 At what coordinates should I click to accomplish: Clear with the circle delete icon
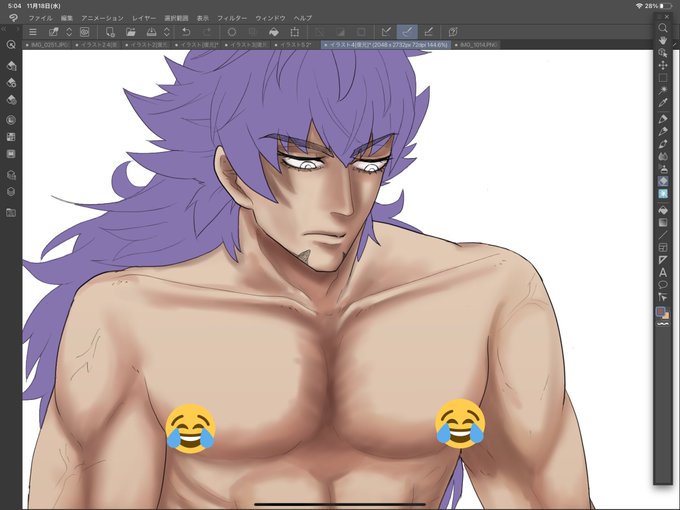[x=232, y=32]
